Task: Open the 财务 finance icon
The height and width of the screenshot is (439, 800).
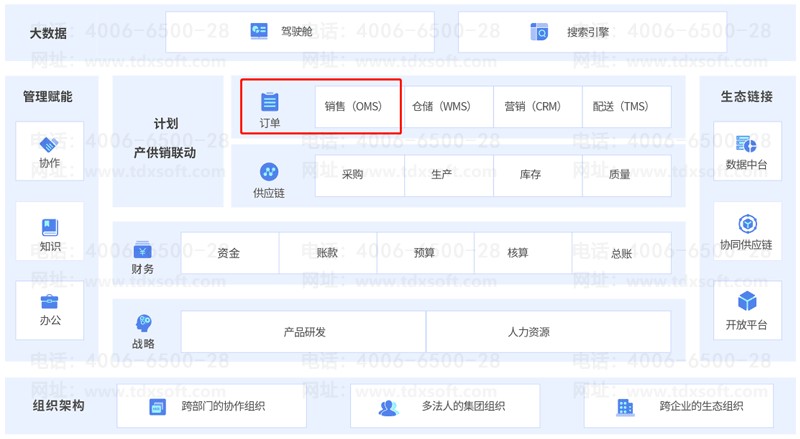Action: [143, 249]
